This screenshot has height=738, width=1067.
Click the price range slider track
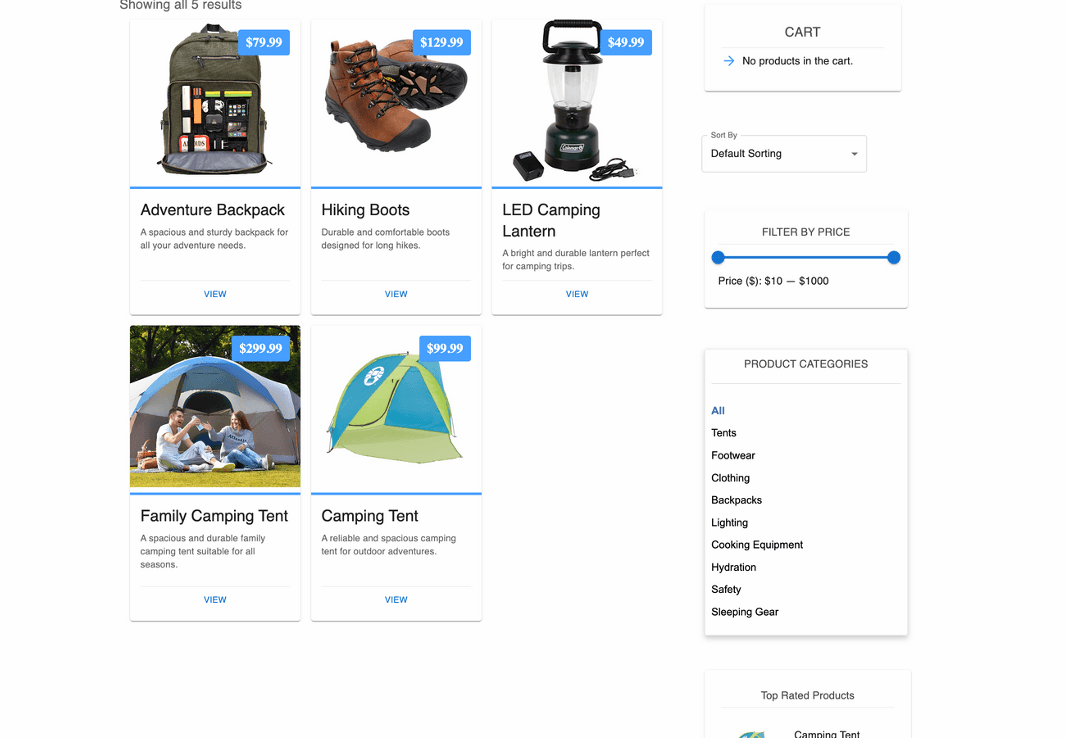tap(806, 257)
